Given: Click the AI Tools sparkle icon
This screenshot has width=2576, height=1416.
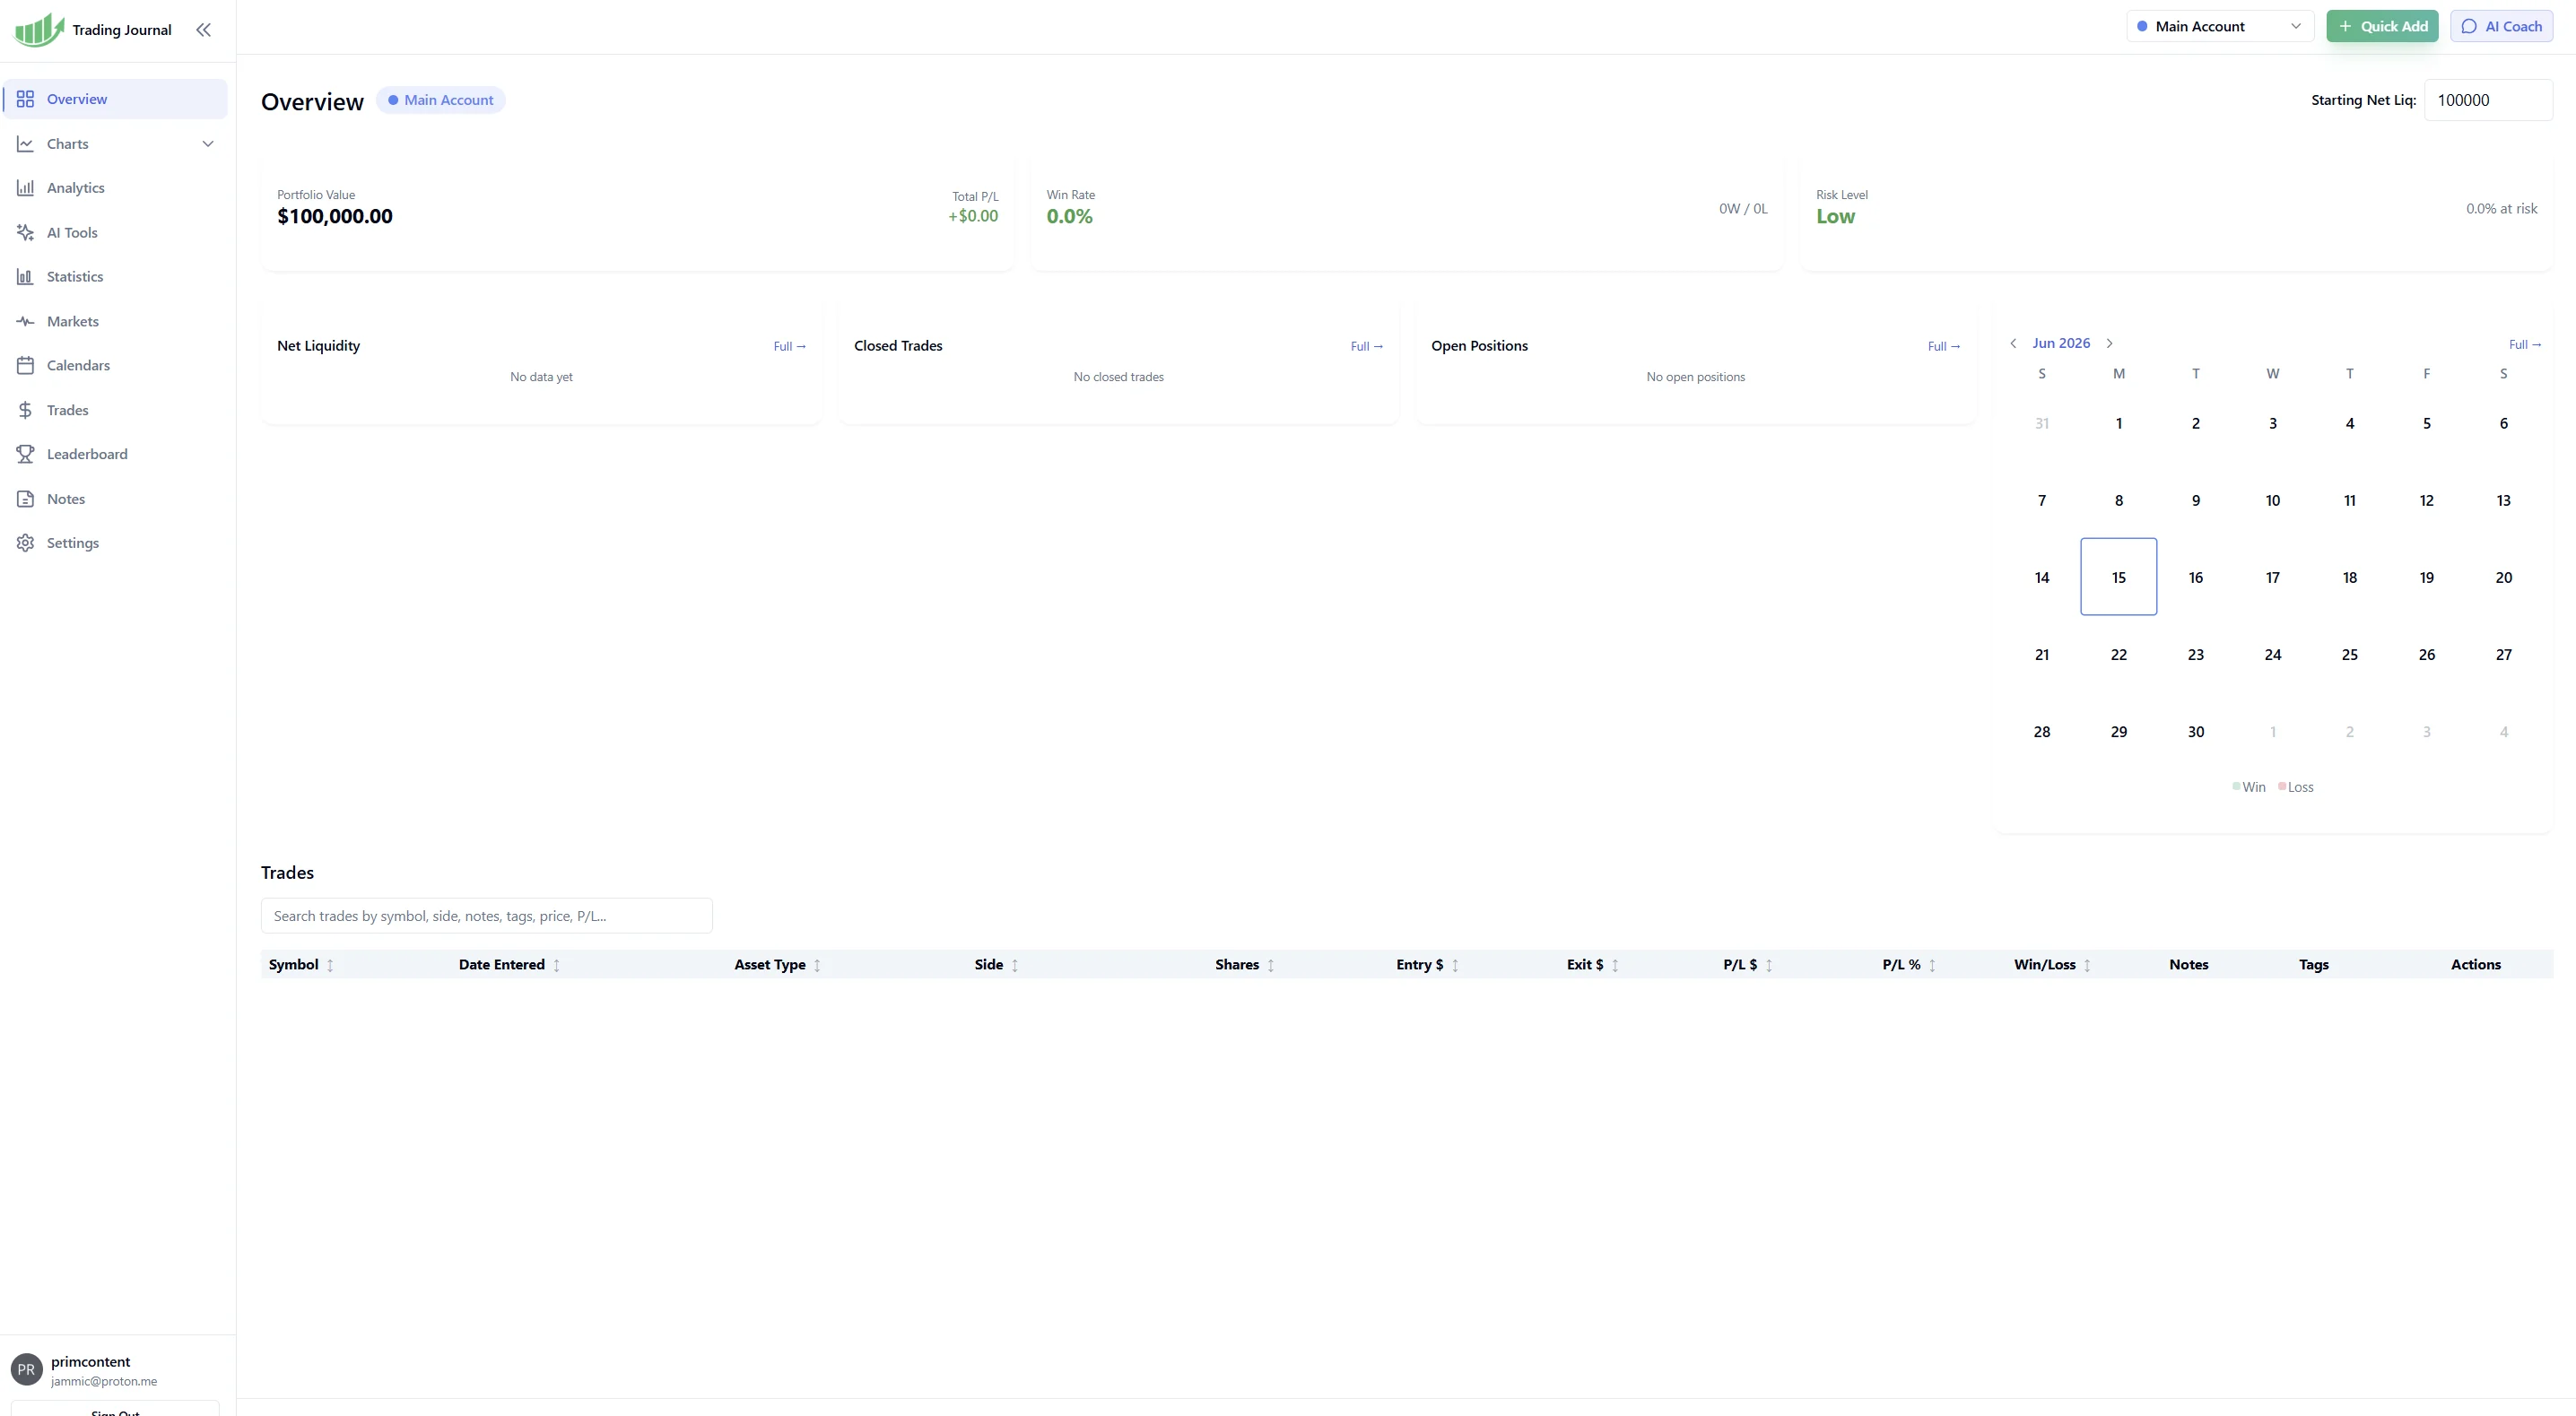Looking at the screenshot, I should (26, 233).
